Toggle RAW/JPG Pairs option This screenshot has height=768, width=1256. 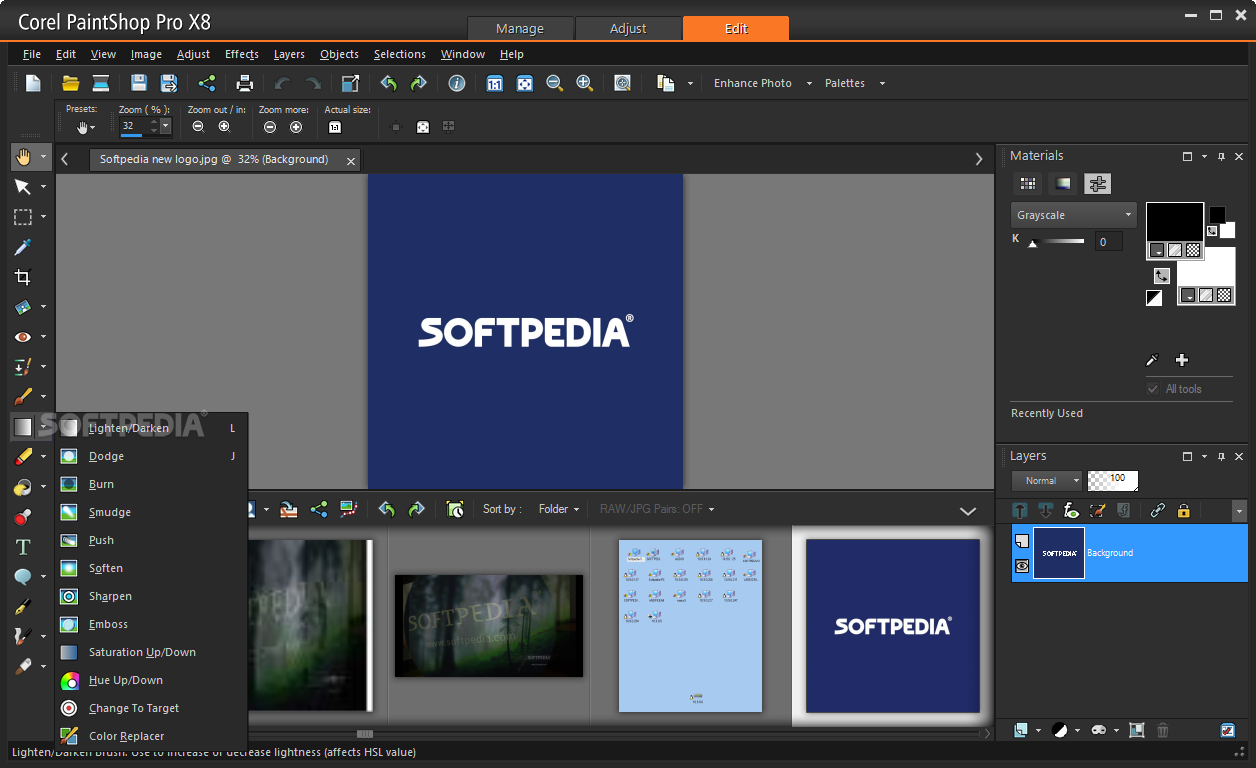(656, 509)
